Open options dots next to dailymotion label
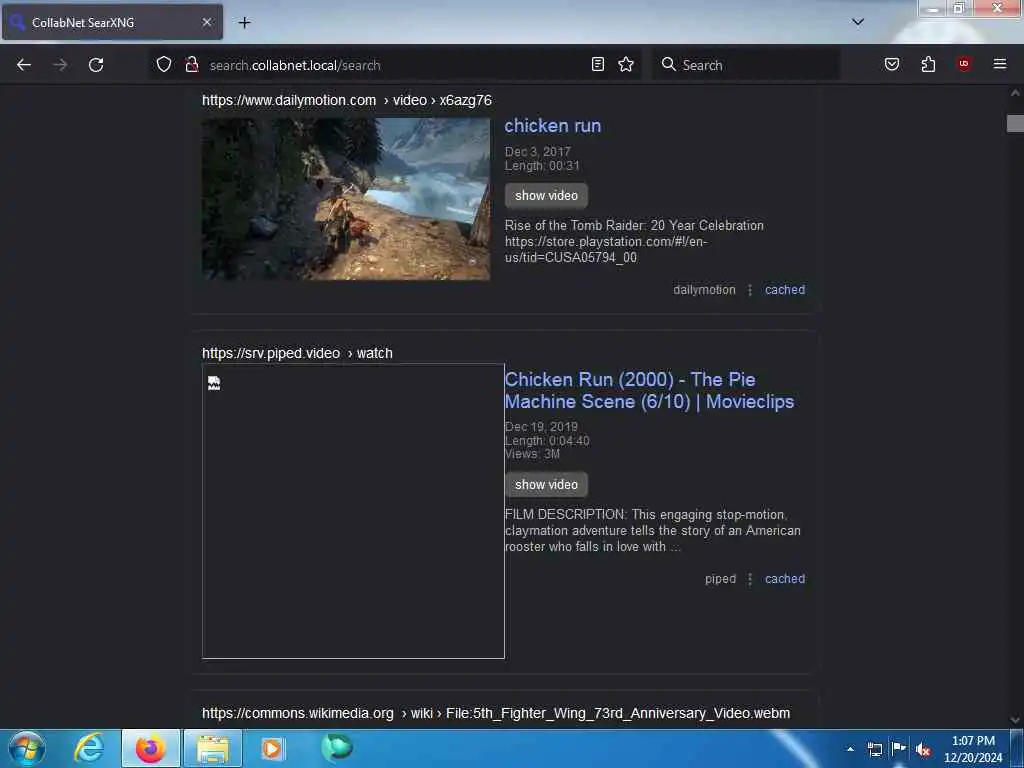This screenshot has height=768, width=1024. tap(750, 289)
